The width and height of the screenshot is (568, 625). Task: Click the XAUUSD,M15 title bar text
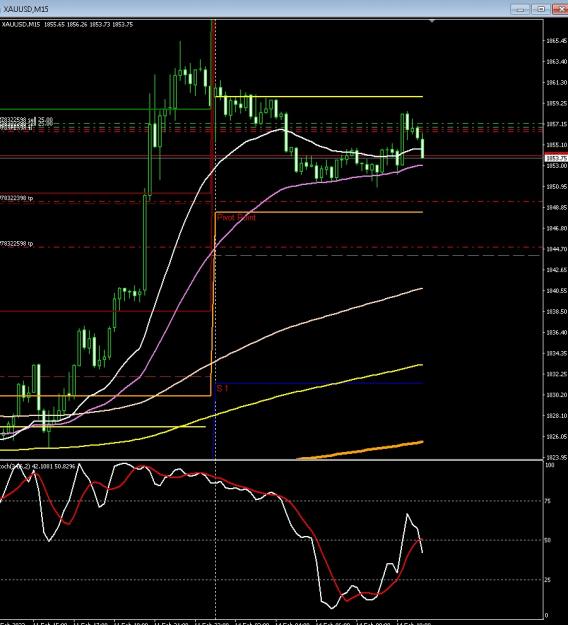pos(26,9)
